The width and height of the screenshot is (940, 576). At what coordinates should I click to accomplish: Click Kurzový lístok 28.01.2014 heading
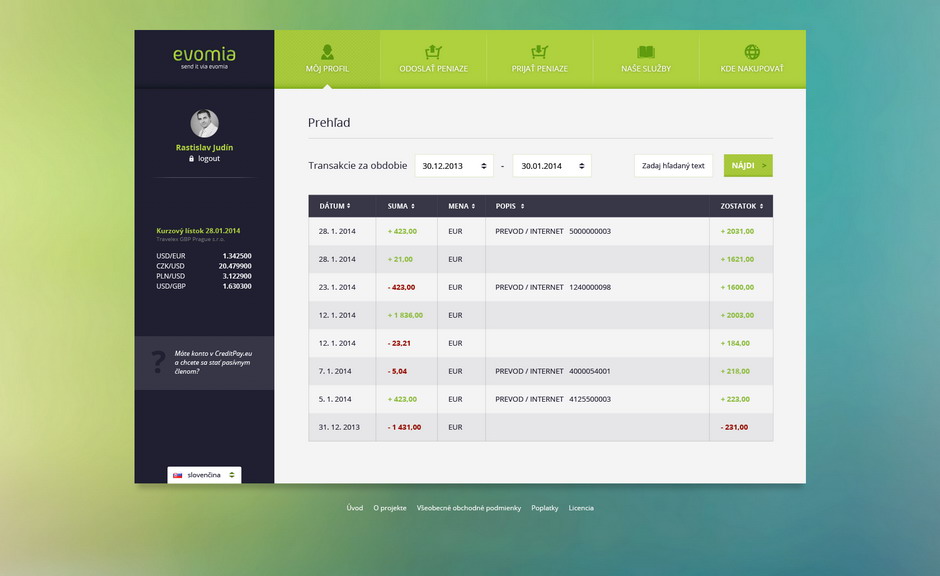(198, 231)
